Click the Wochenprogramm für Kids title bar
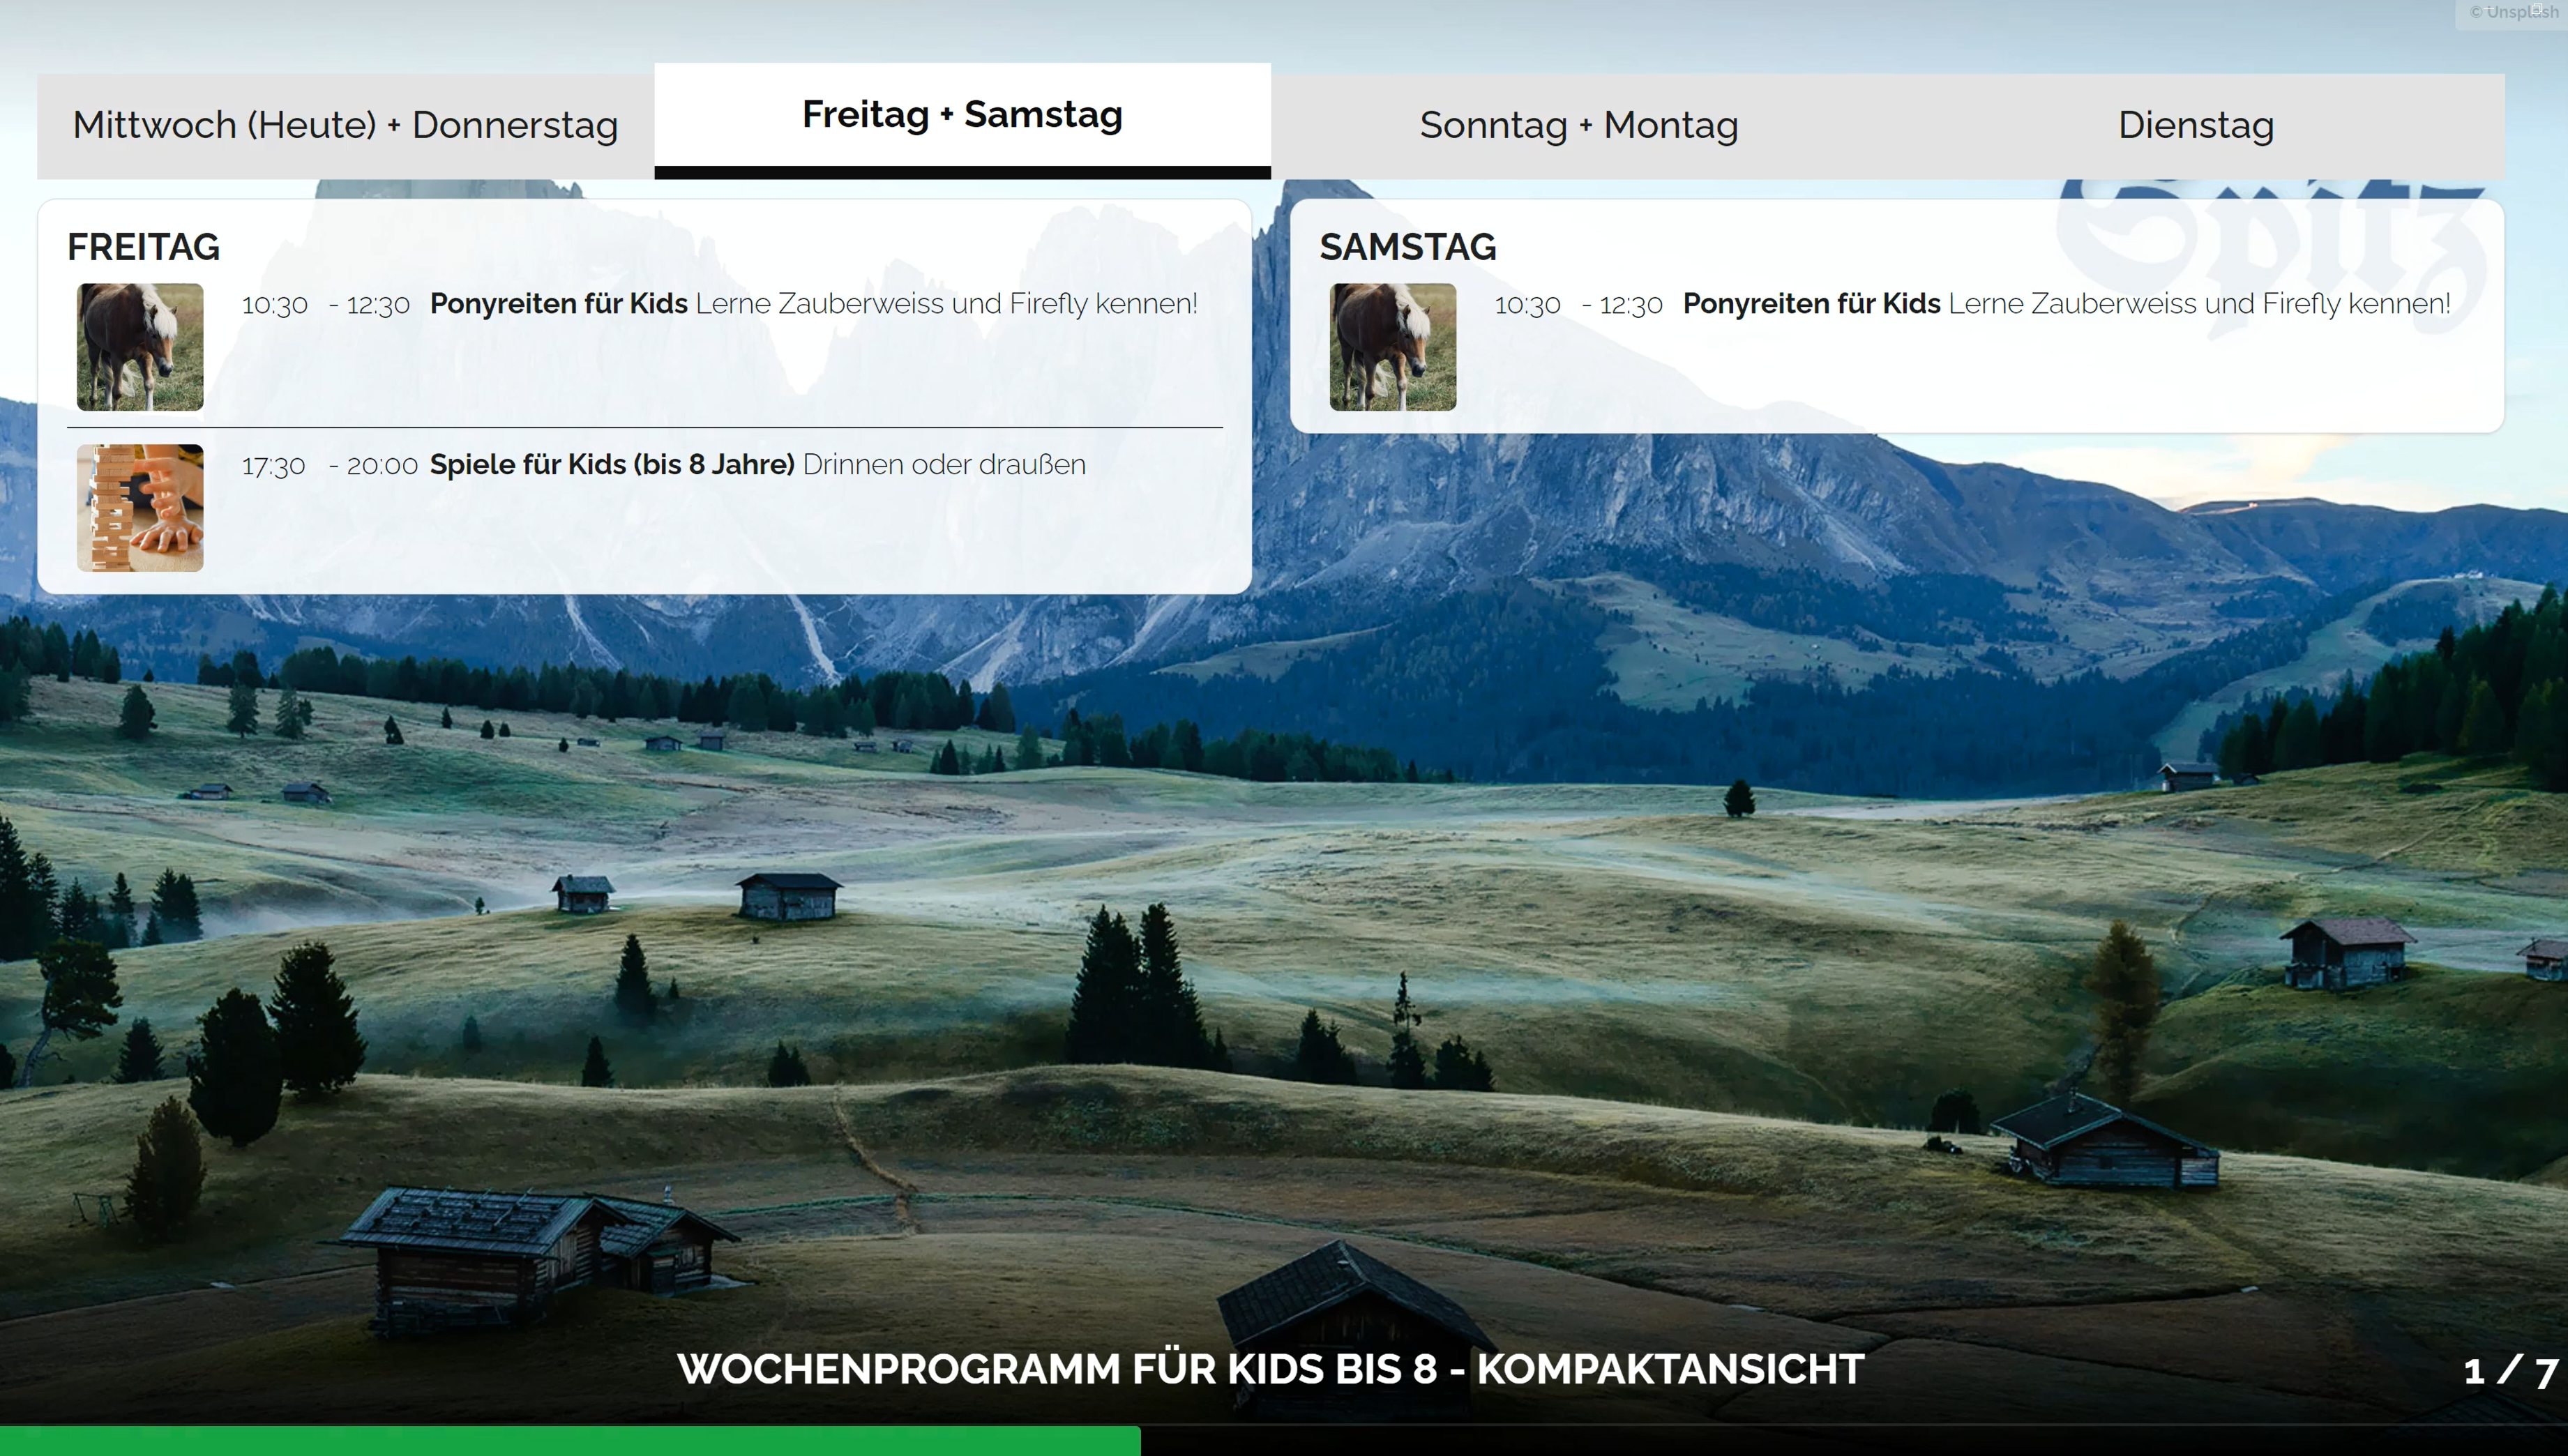 coord(1271,1370)
